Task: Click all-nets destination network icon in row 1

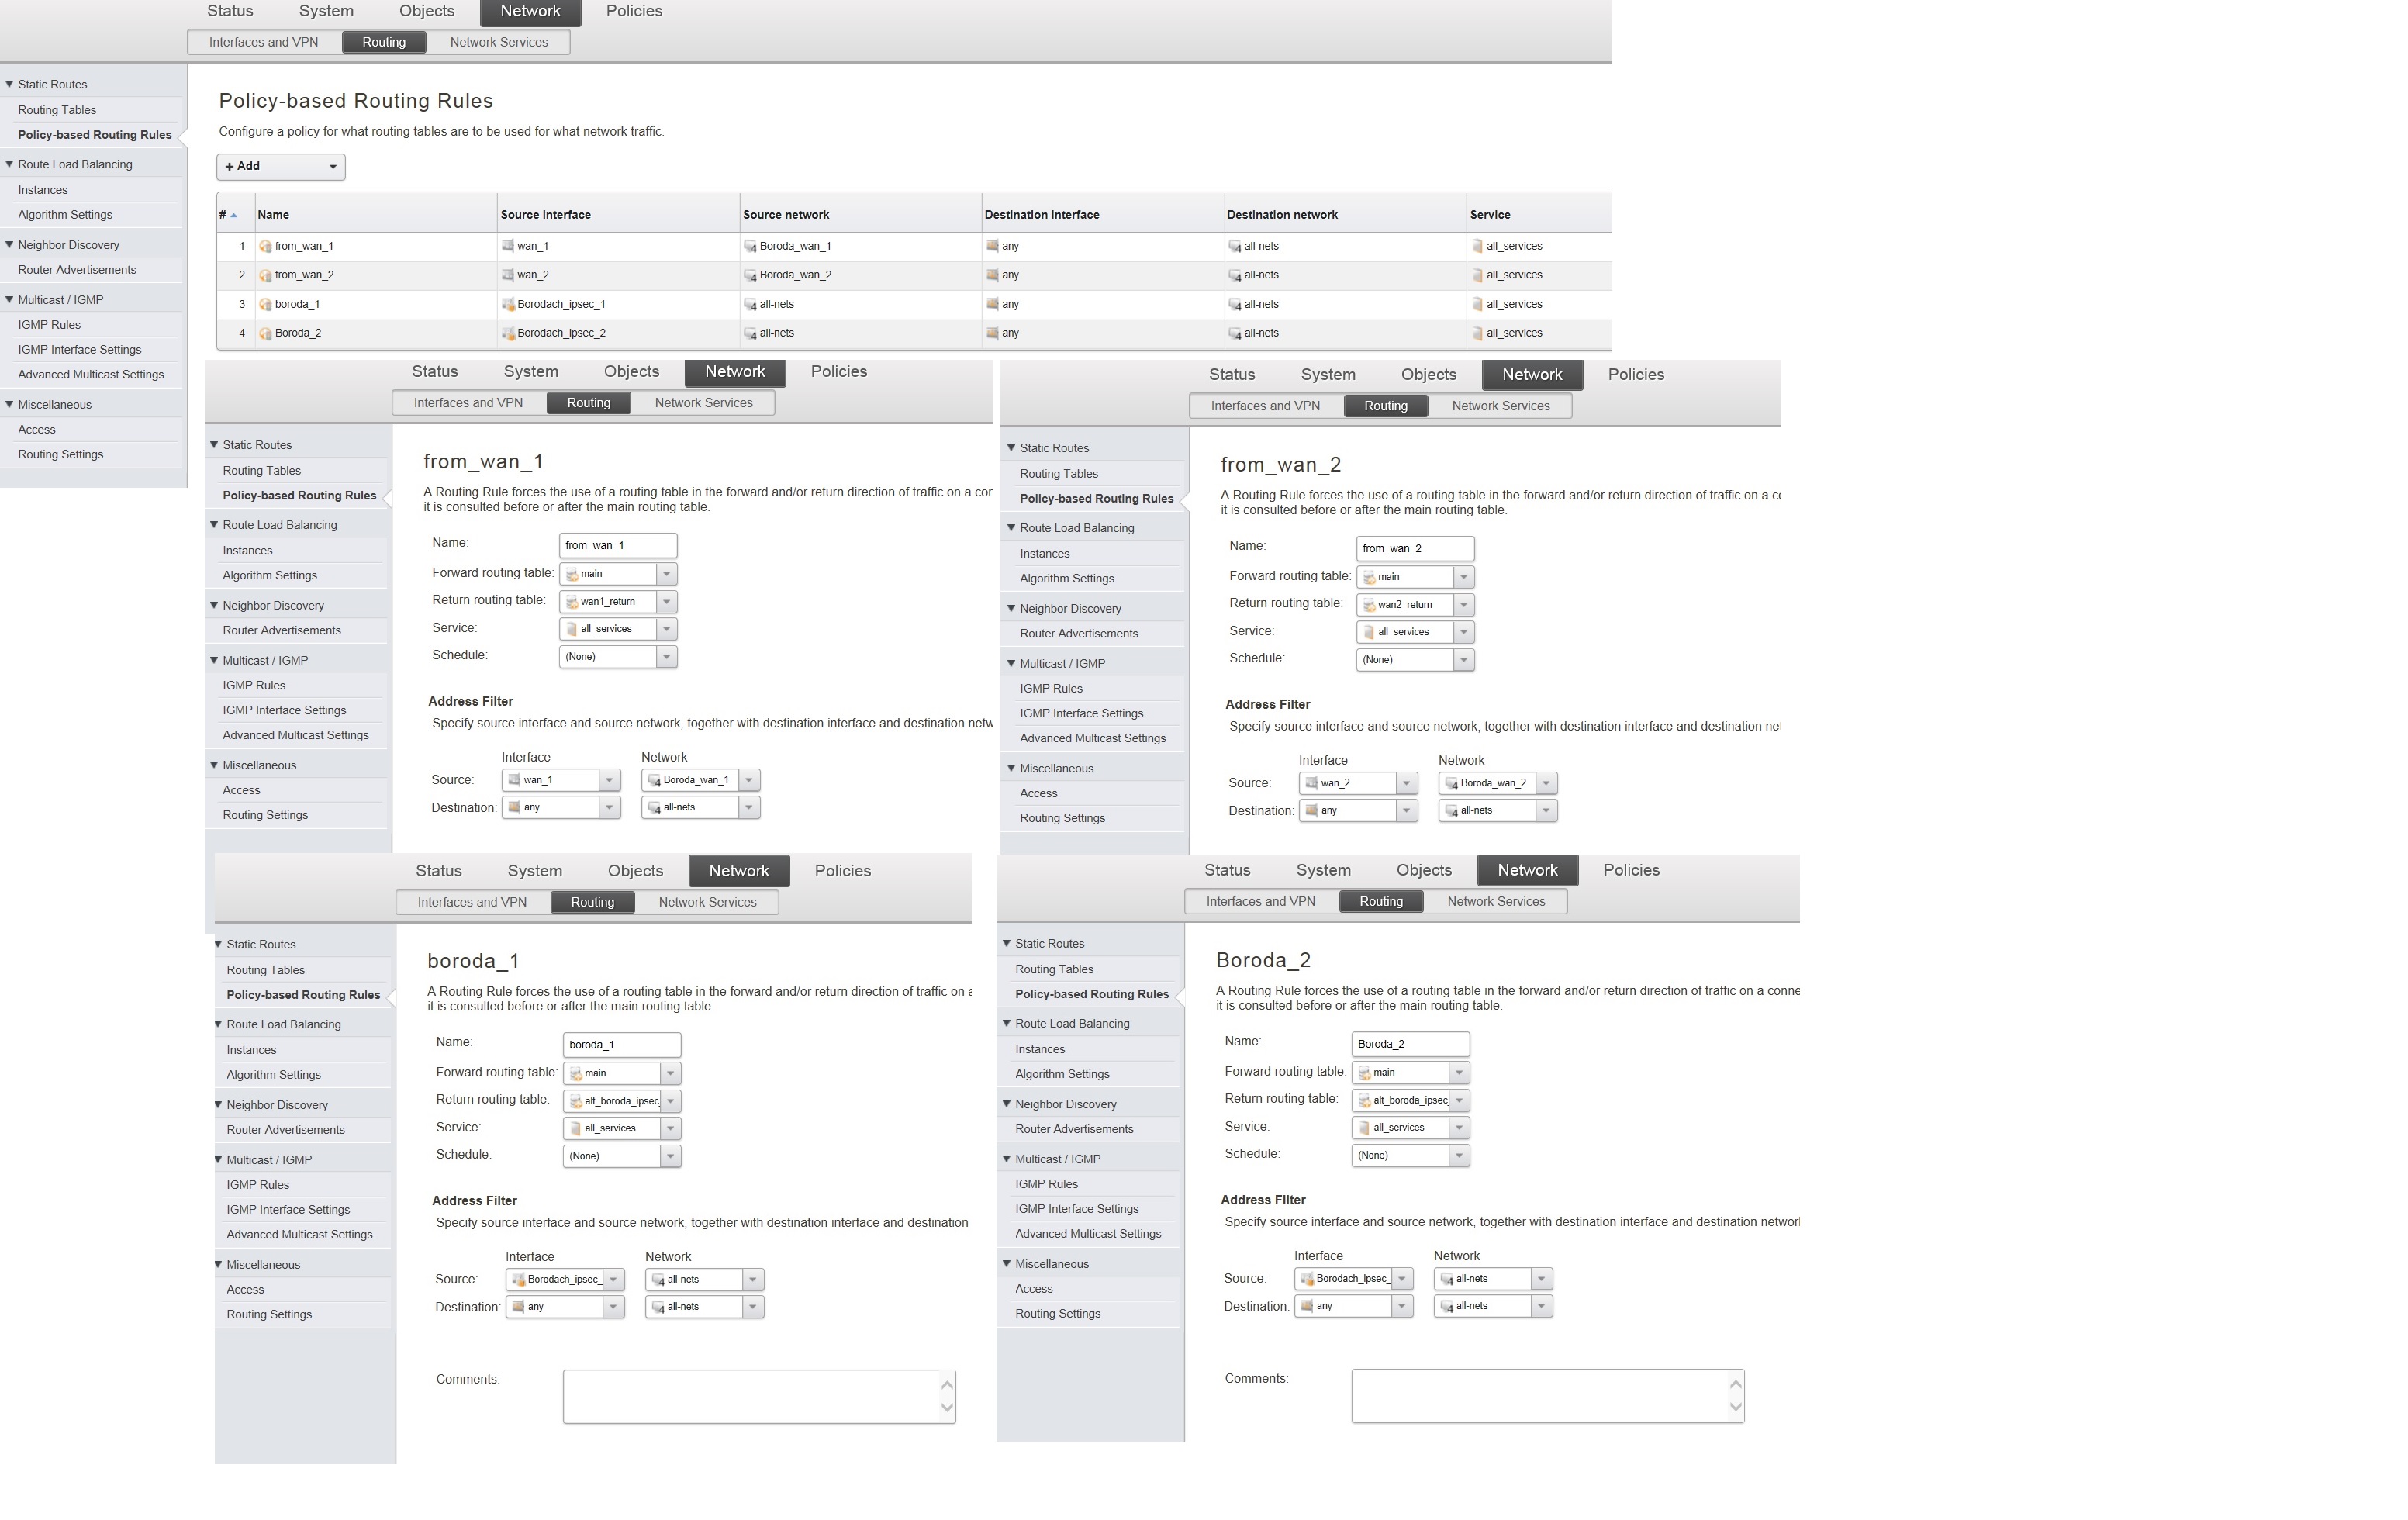Action: tap(1235, 246)
